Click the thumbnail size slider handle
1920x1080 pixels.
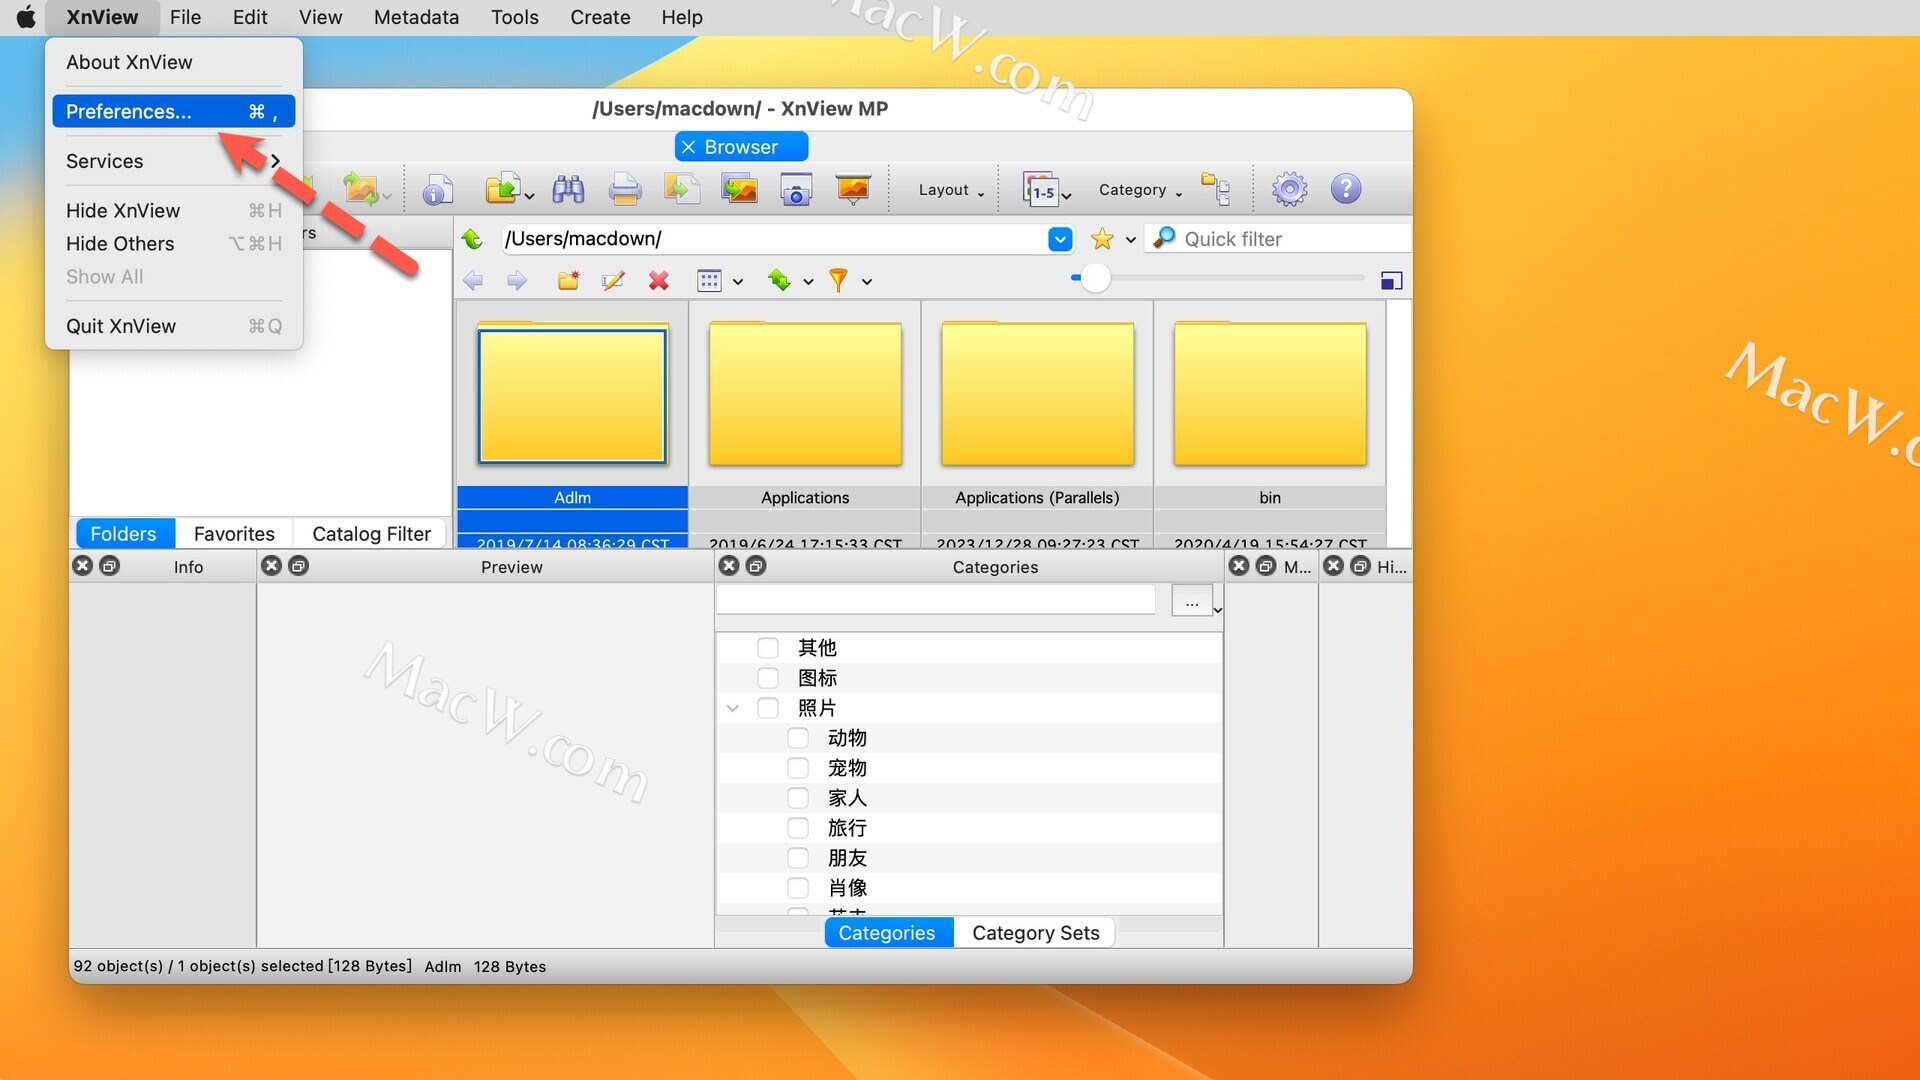click(x=1095, y=278)
